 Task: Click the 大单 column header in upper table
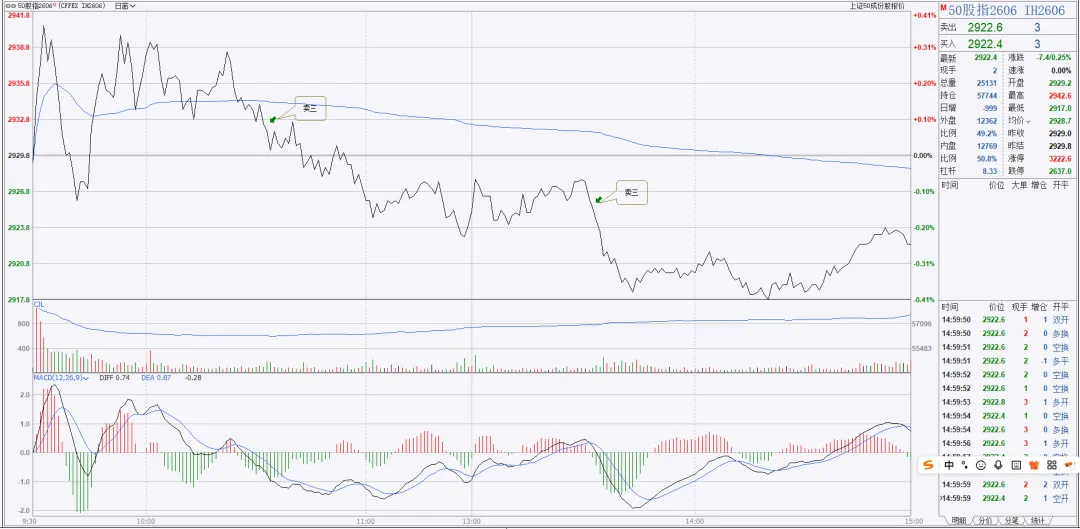pos(1019,185)
